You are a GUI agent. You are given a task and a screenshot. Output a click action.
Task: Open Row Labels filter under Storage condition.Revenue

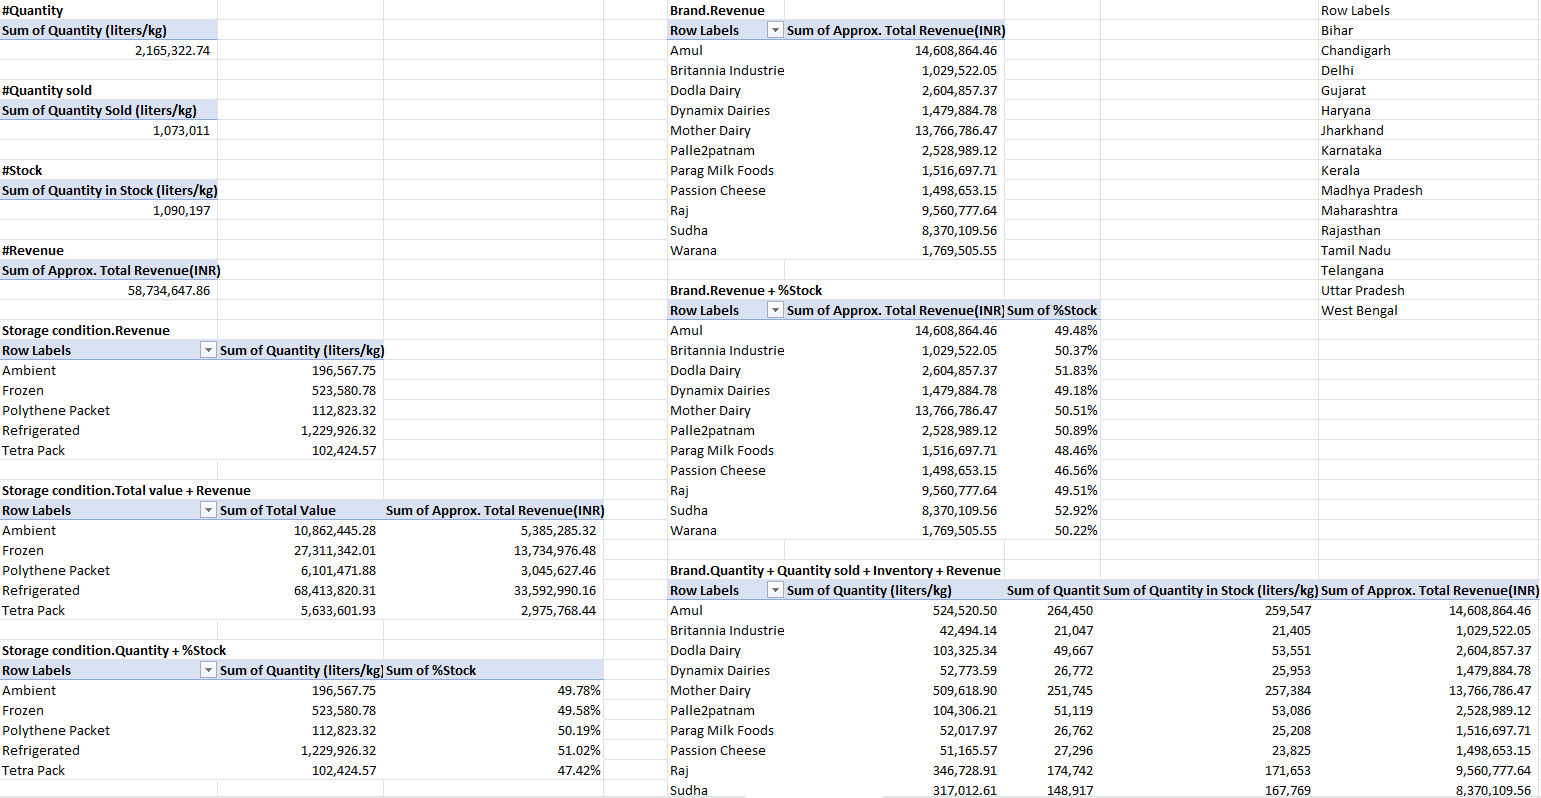(x=208, y=351)
